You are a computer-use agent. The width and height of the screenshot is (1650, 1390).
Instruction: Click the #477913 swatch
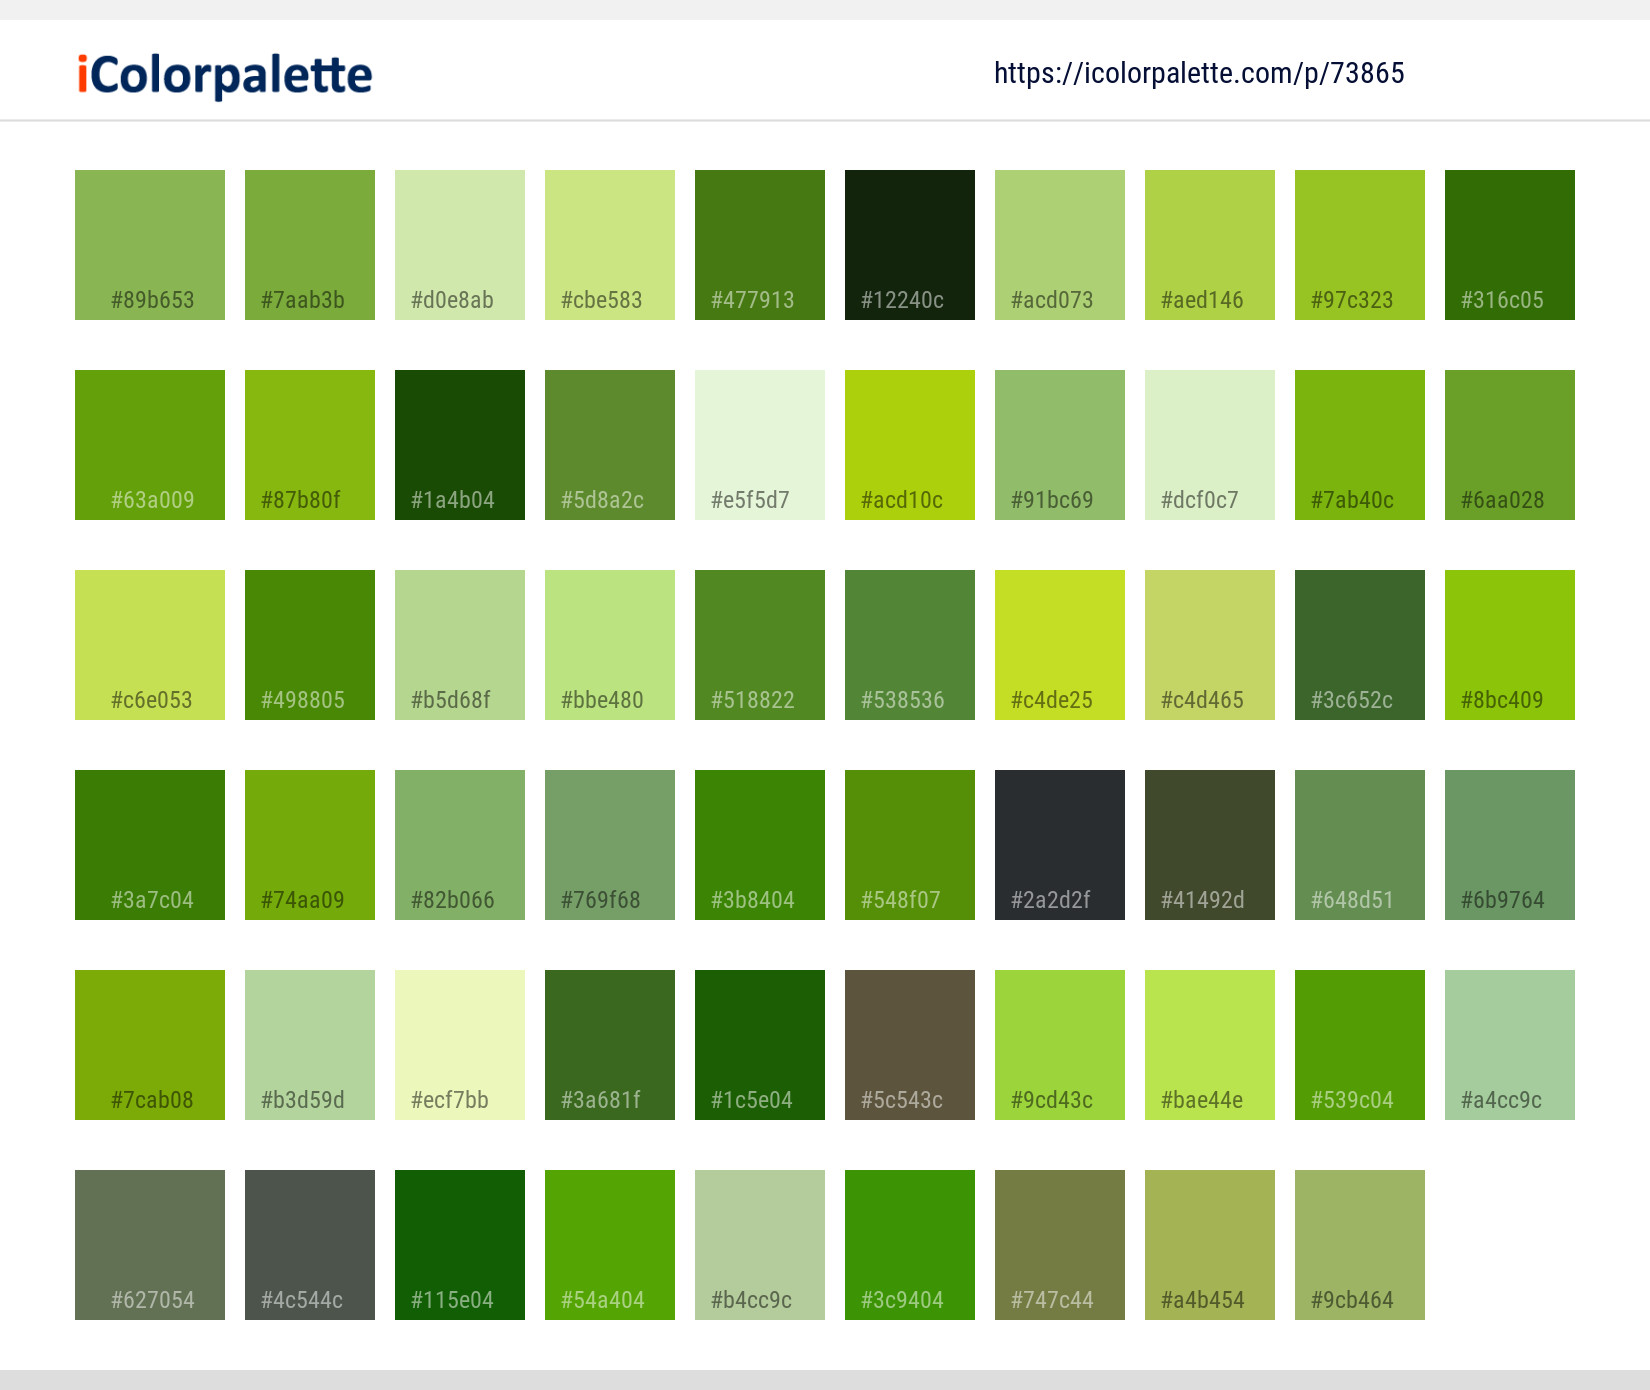point(760,245)
